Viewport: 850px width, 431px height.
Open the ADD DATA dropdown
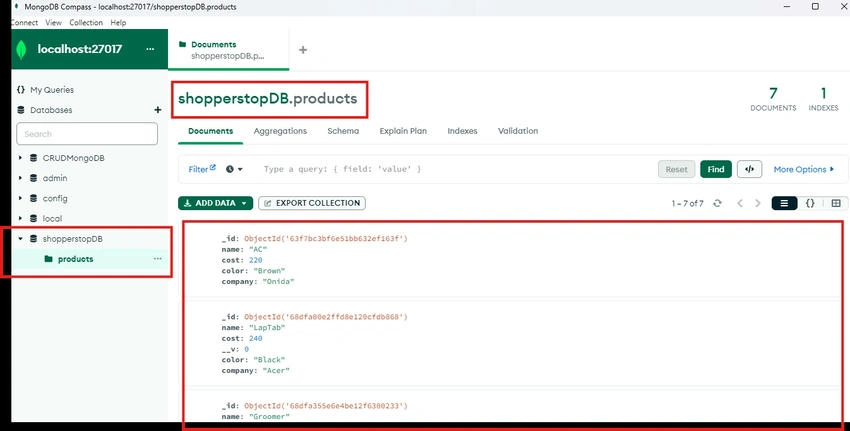coord(215,203)
